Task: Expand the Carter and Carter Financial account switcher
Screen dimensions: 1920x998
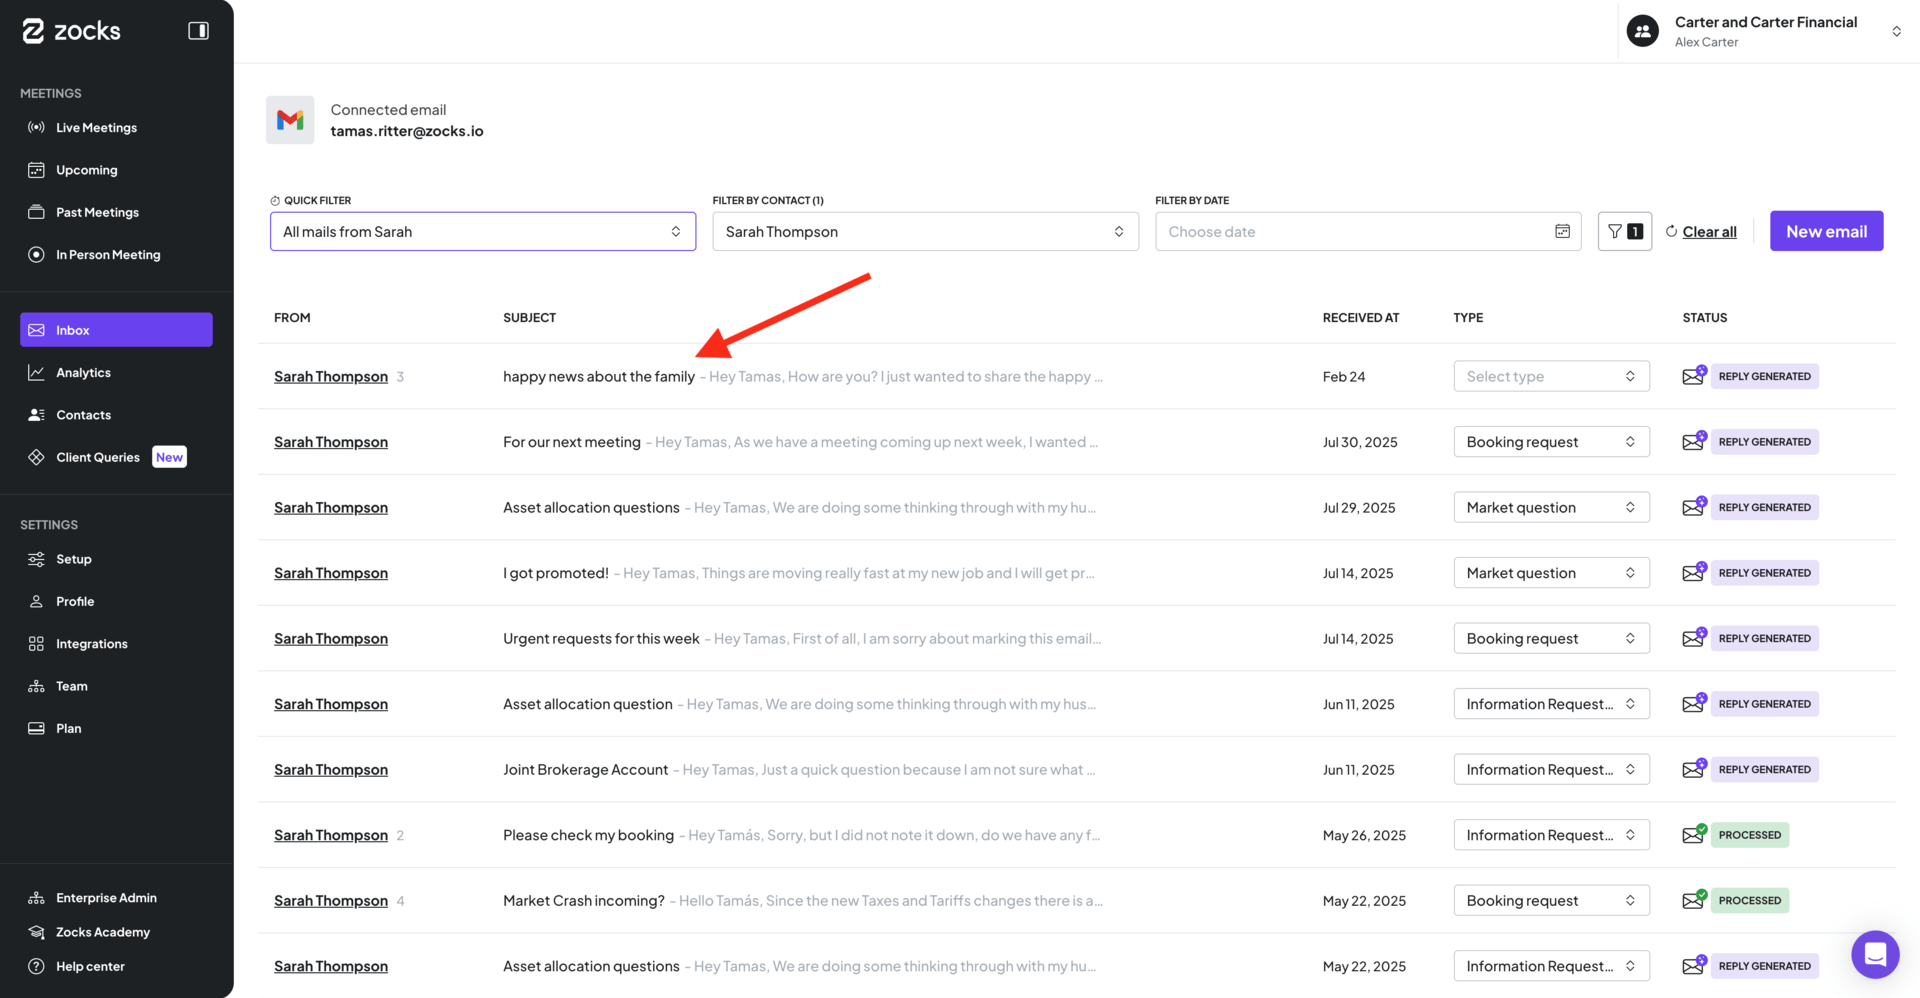Action: pos(1895,31)
